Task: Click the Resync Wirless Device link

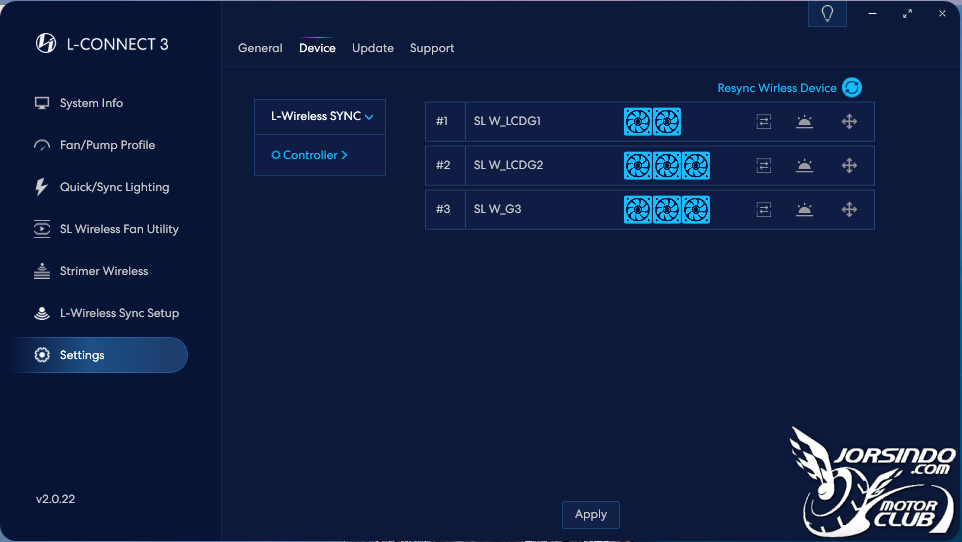Action: pyautogui.click(x=777, y=88)
